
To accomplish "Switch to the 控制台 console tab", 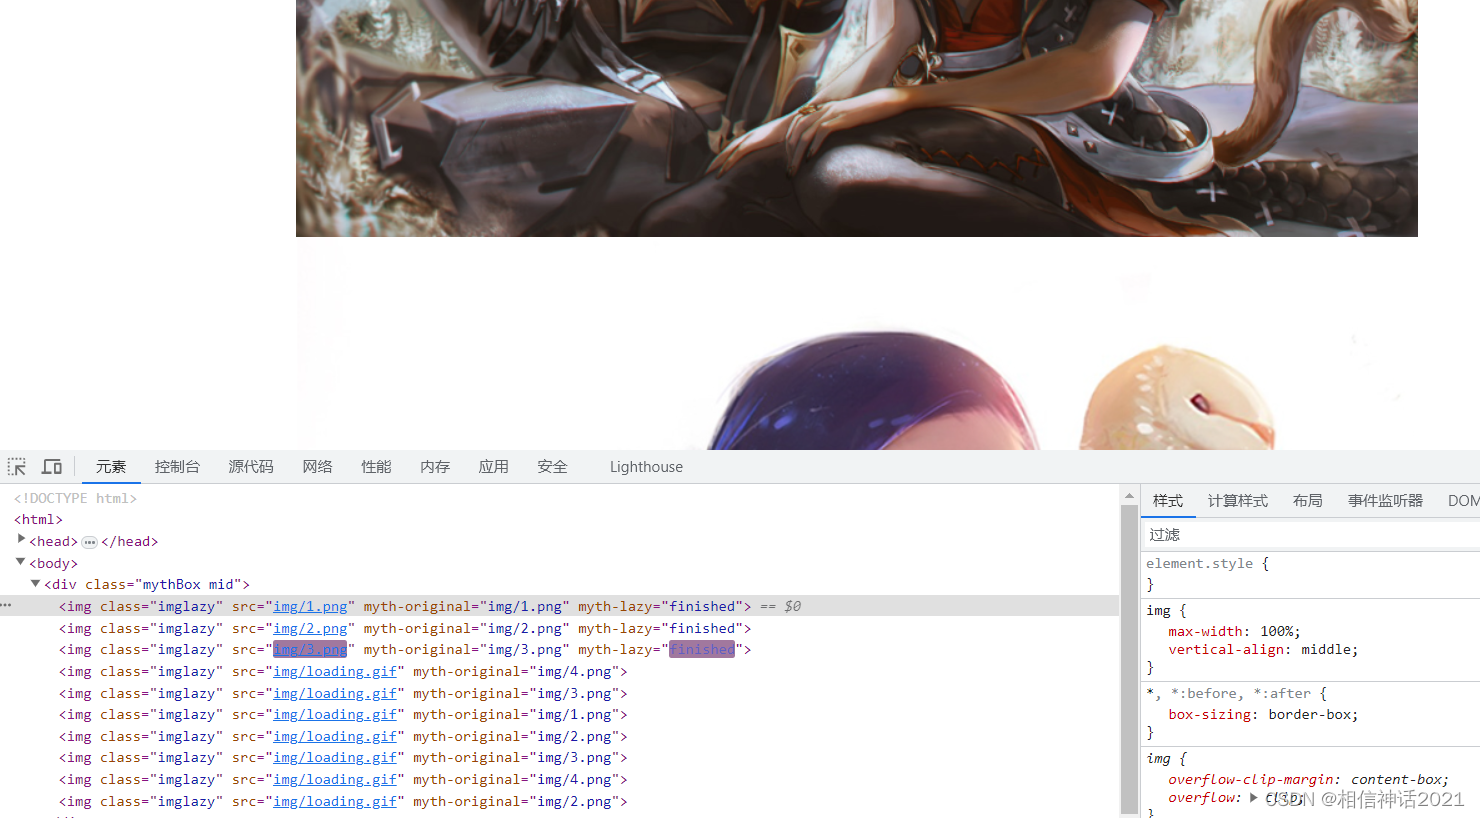I will pyautogui.click(x=177, y=467).
